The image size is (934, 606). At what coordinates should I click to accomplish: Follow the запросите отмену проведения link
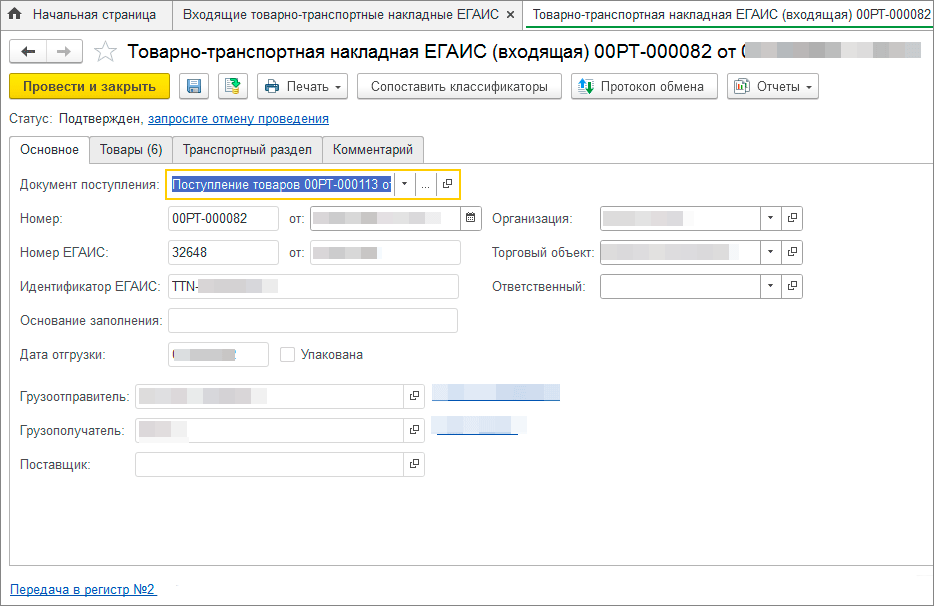pos(238,119)
